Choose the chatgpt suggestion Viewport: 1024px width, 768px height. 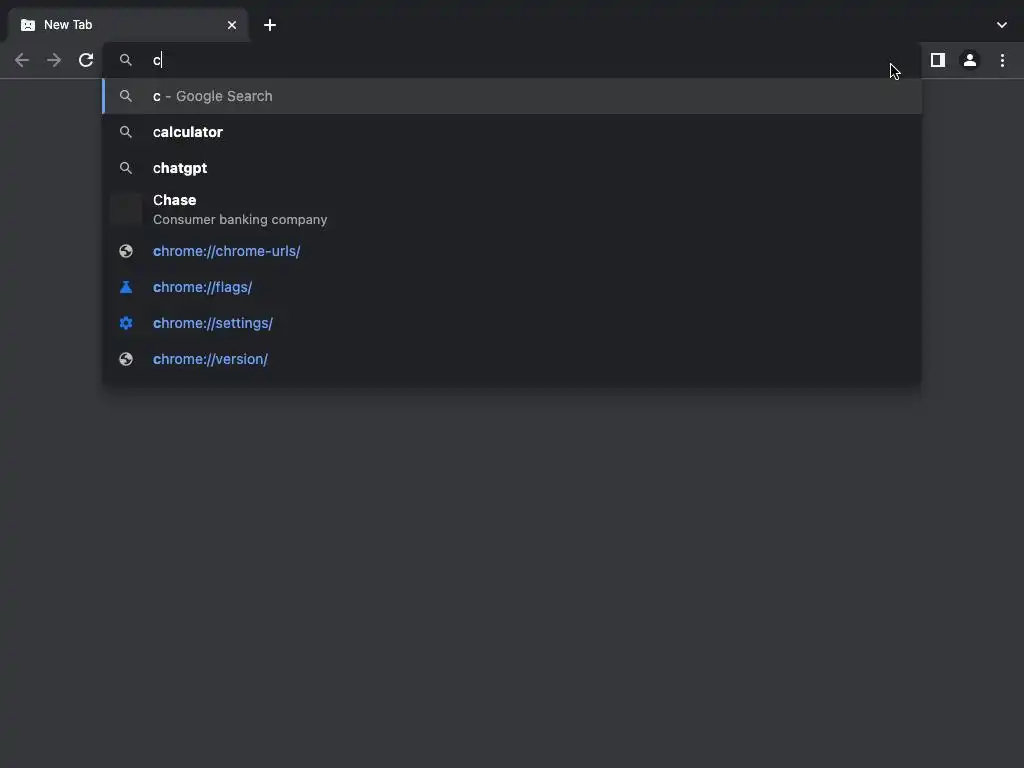pyautogui.click(x=512, y=168)
